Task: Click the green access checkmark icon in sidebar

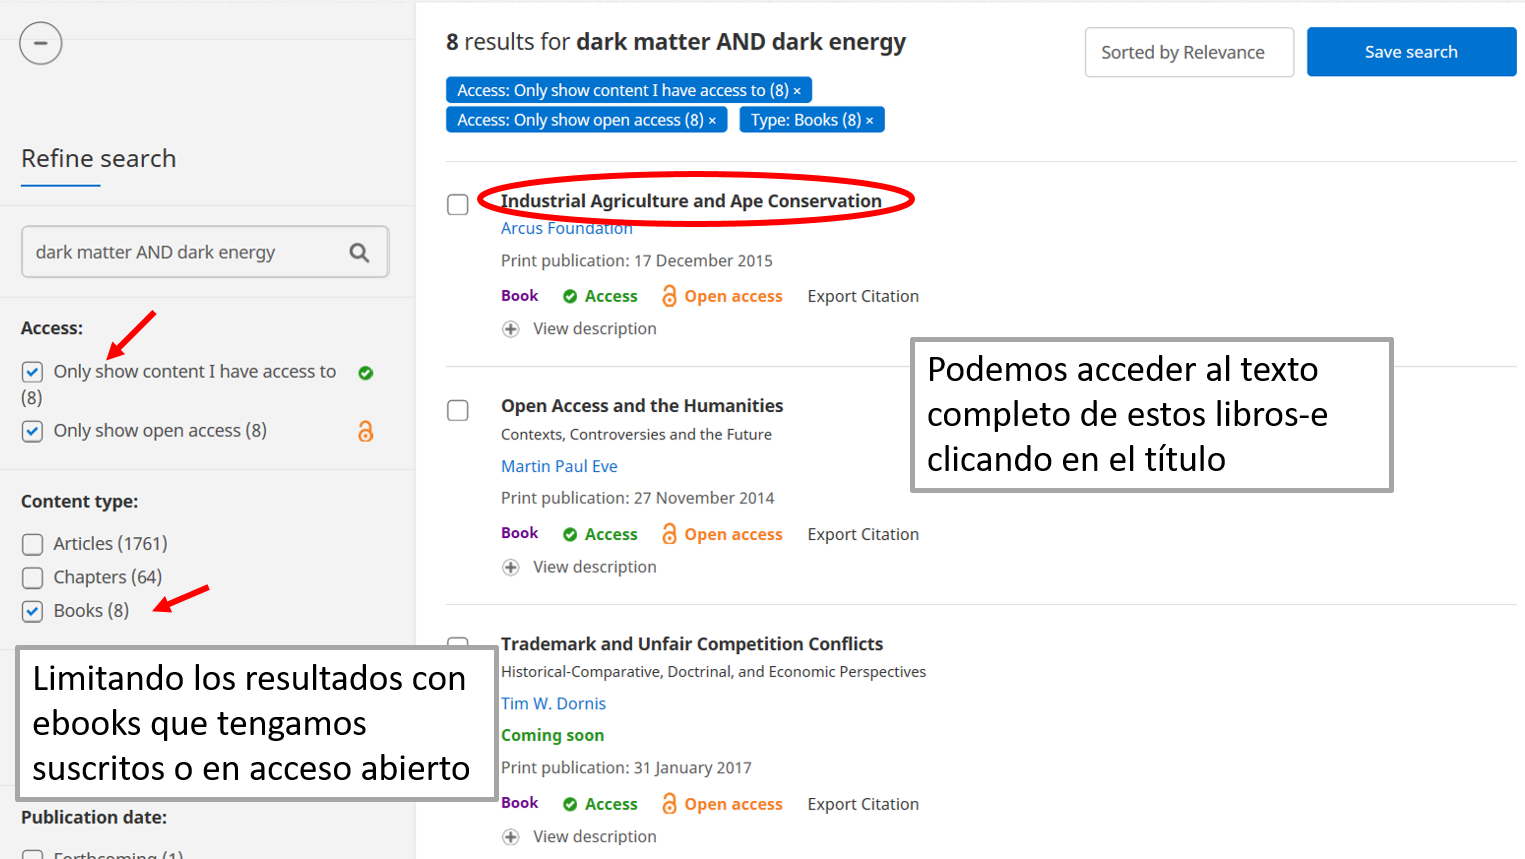Action: coord(366,373)
